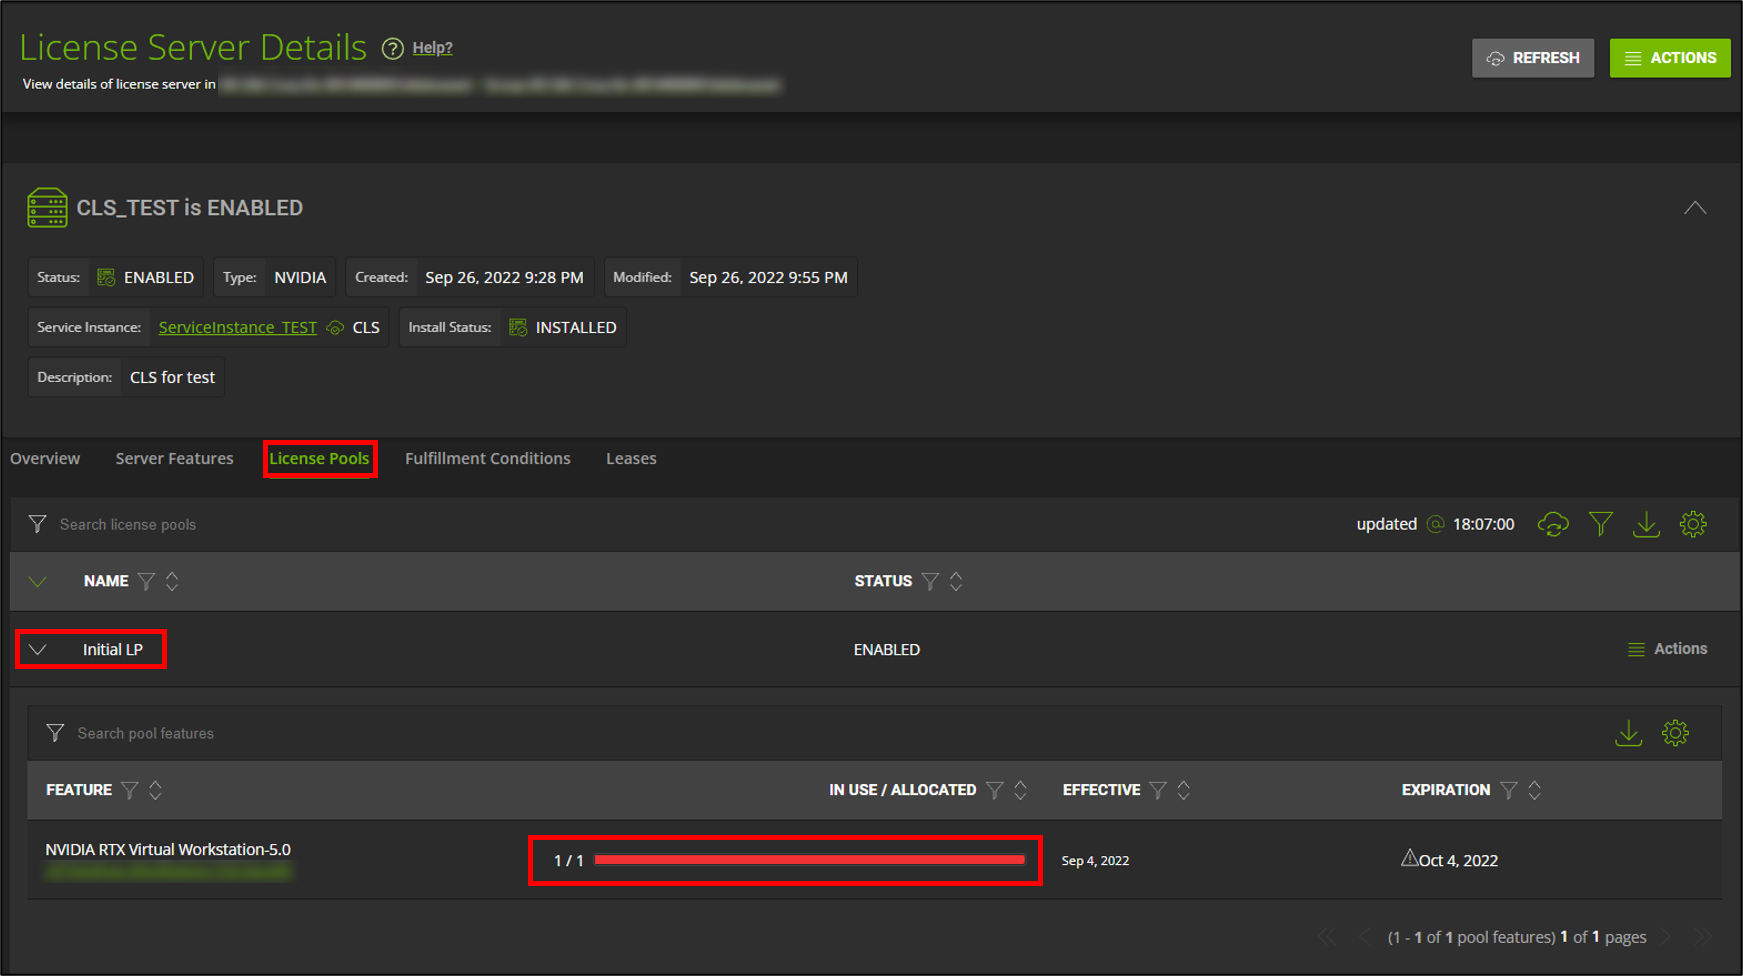
Task: Click the 1 / 1 usage progress bar
Action: click(x=809, y=860)
